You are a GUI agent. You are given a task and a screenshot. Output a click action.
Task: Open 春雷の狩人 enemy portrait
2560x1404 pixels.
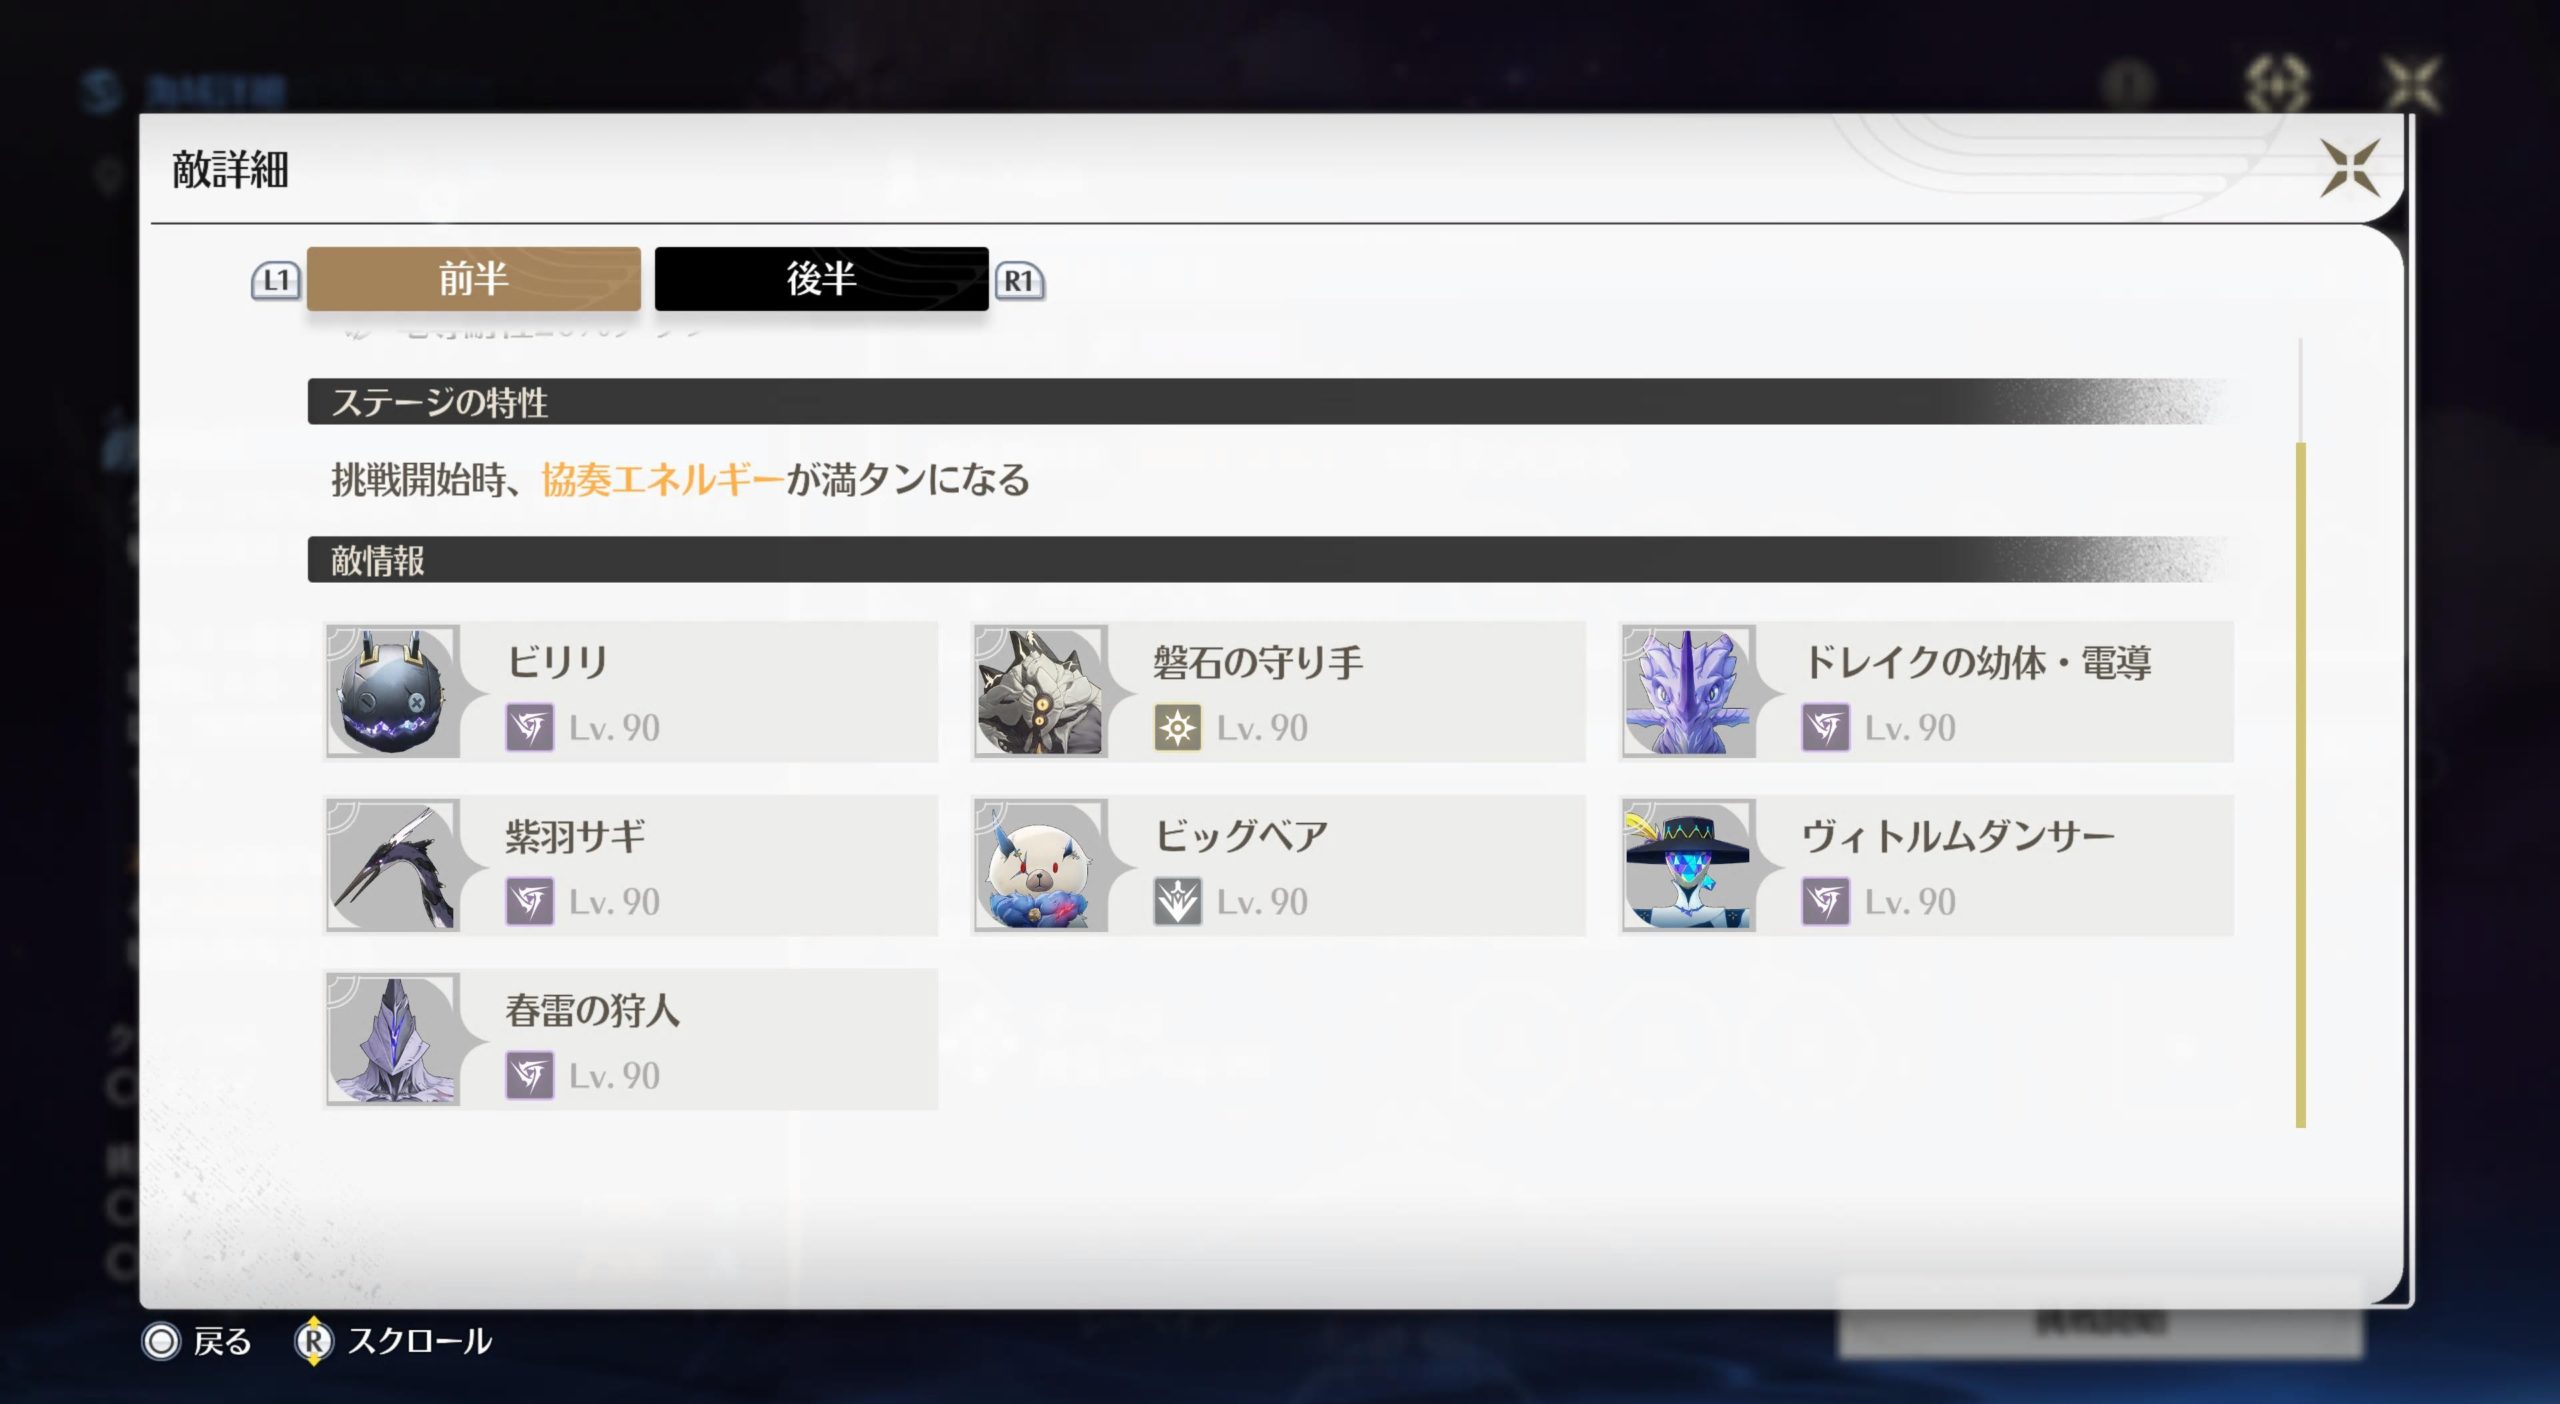[x=393, y=1040]
